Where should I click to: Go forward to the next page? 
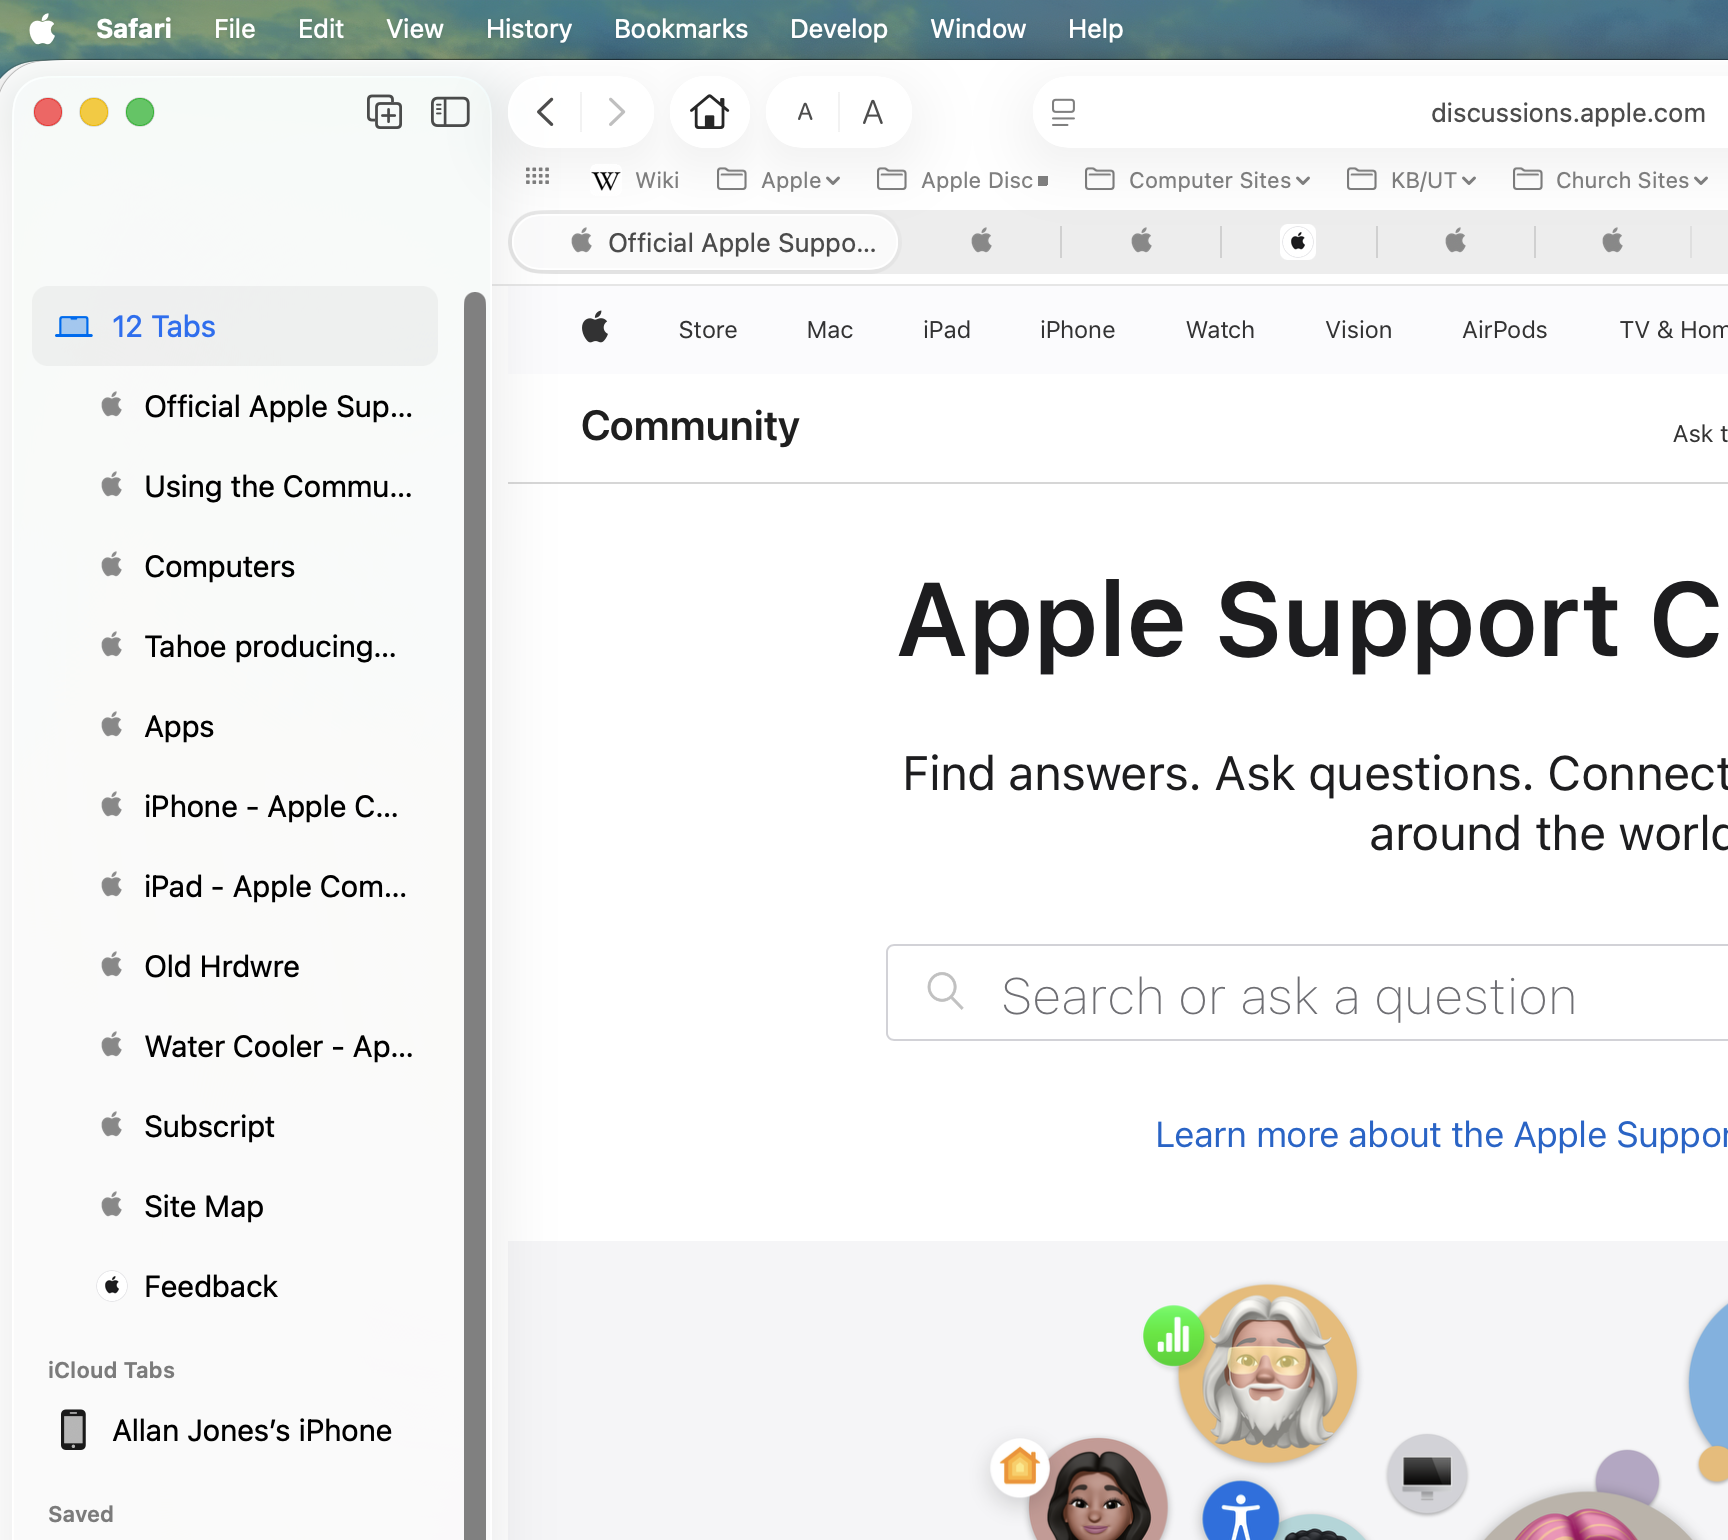(x=616, y=112)
